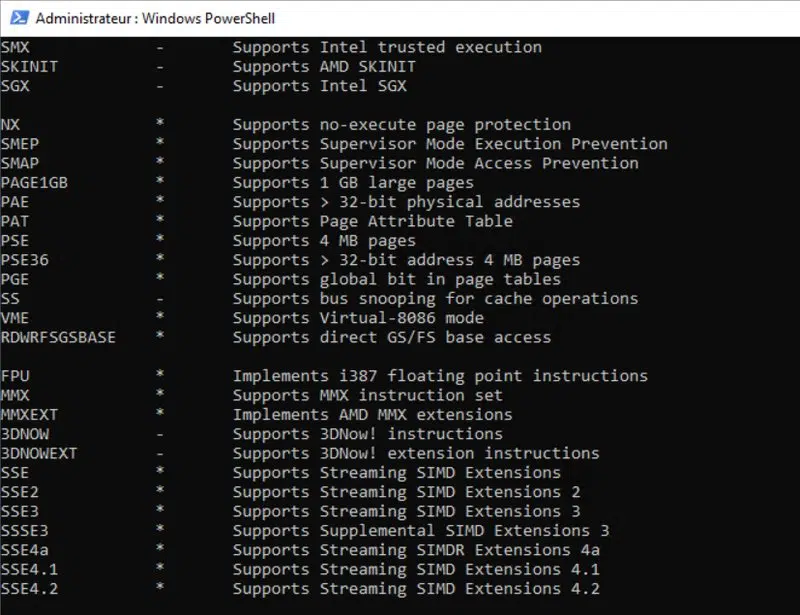Click the SMEP feature name
800x615 pixels.
pos(20,144)
